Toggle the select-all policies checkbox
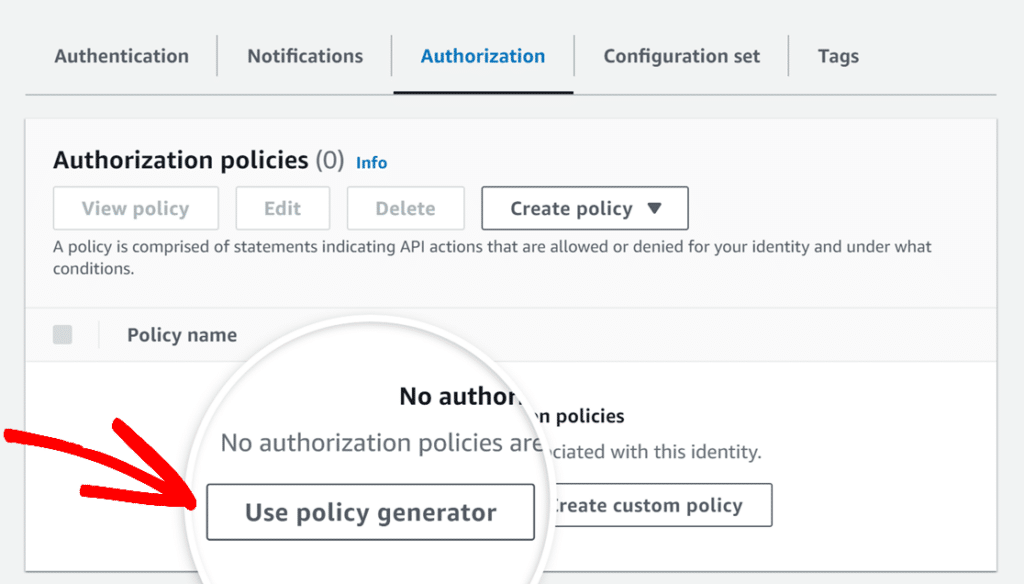The width and height of the screenshot is (1024, 584). (62, 335)
